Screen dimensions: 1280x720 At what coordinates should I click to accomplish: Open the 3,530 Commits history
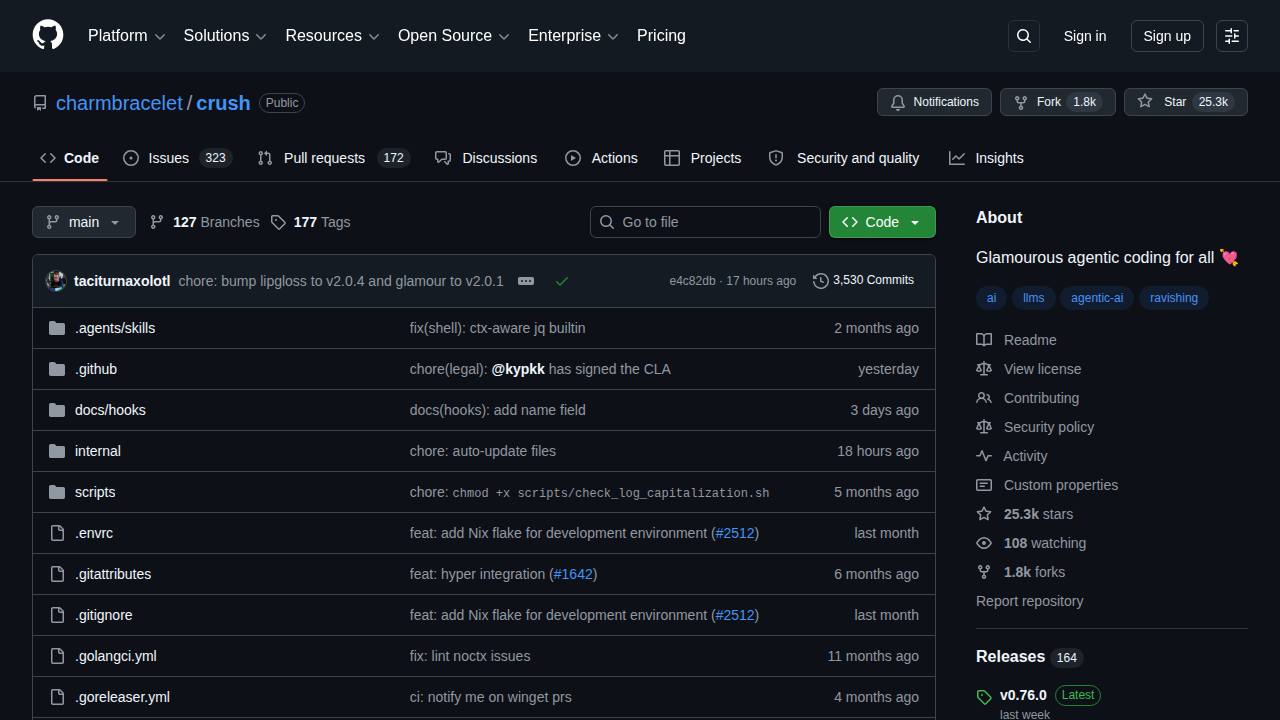click(864, 280)
